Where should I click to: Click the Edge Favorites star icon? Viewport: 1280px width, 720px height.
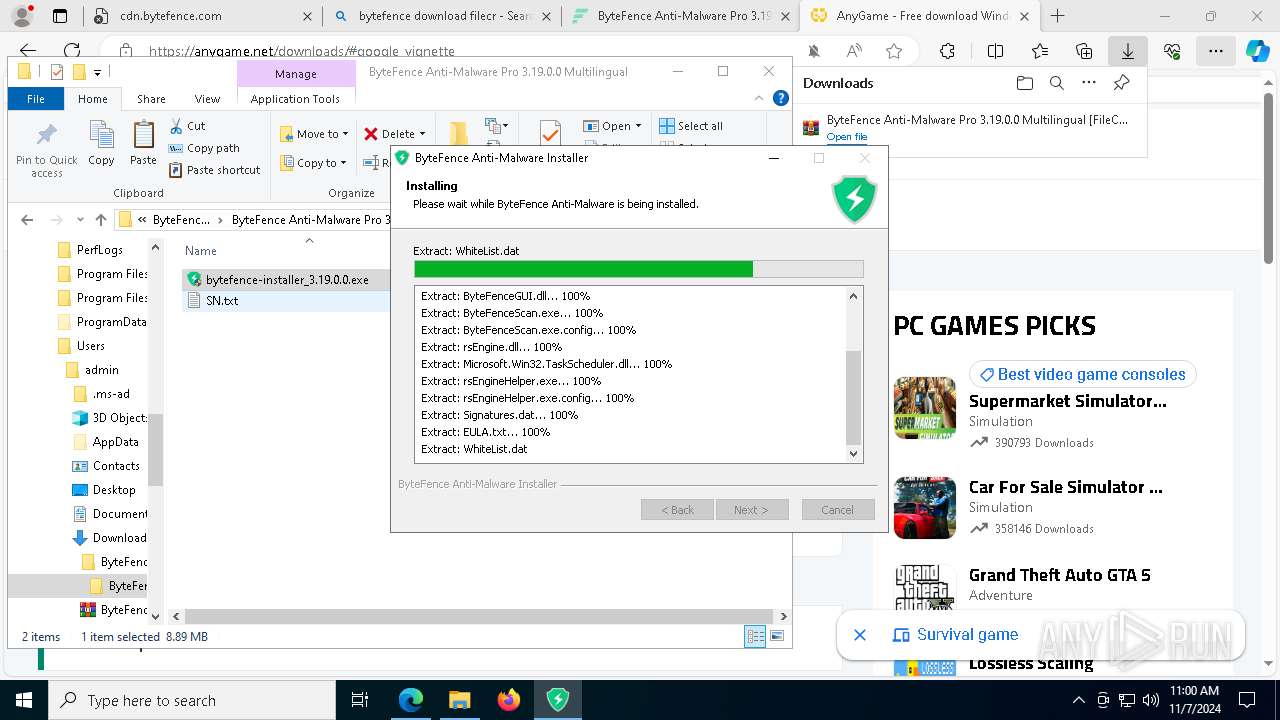(x=894, y=51)
